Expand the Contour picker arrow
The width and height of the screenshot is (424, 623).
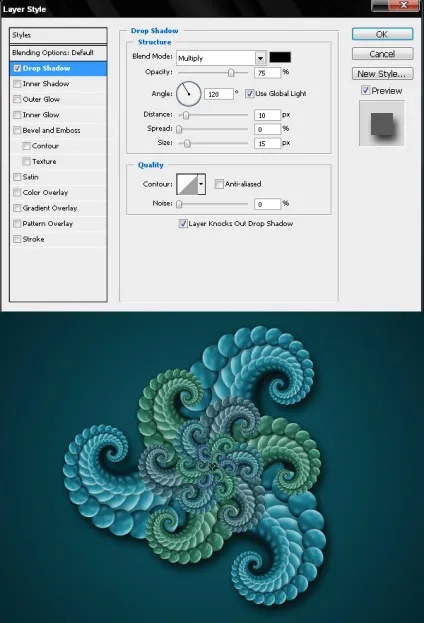[201, 184]
